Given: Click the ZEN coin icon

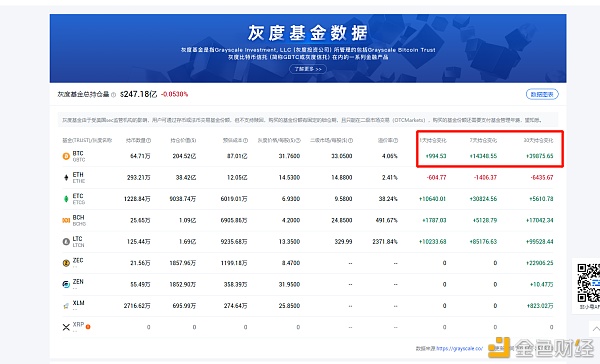Looking at the screenshot, I should pyautogui.click(x=66, y=284).
